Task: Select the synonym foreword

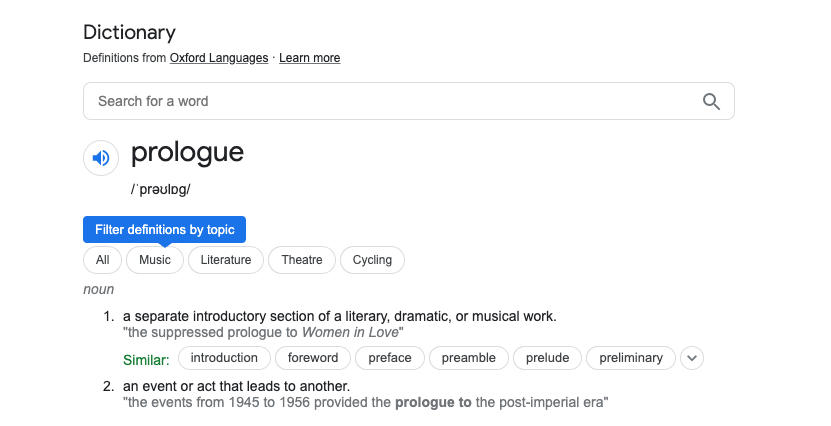Action: point(313,358)
